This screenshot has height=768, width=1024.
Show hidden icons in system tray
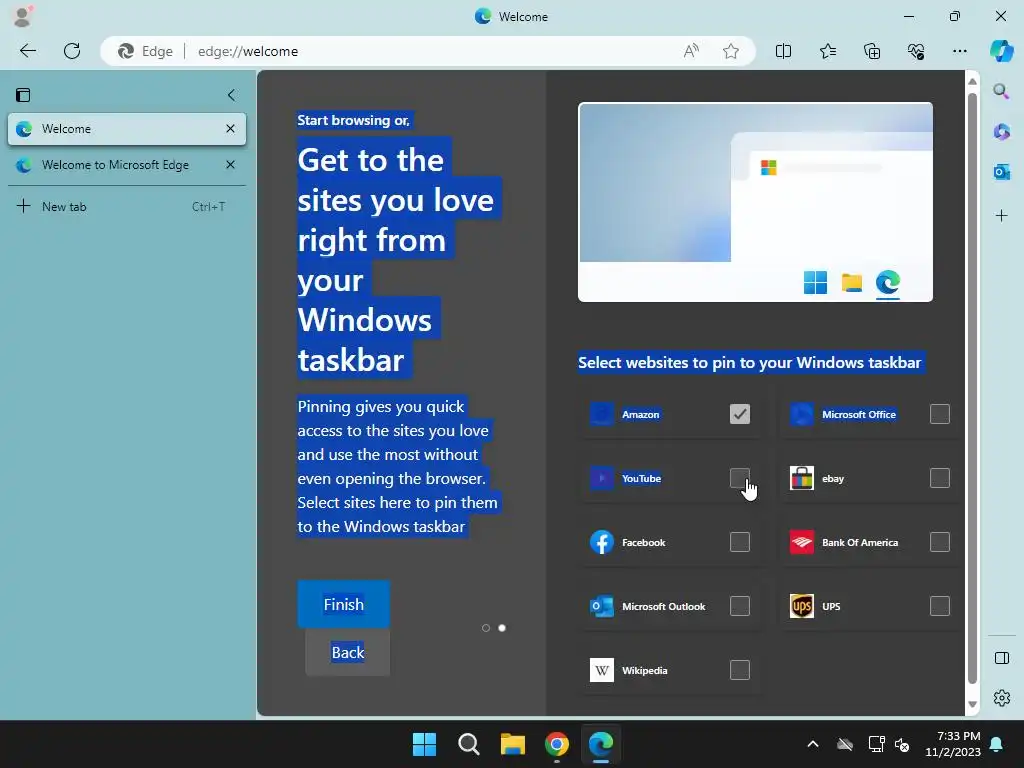[813, 744]
